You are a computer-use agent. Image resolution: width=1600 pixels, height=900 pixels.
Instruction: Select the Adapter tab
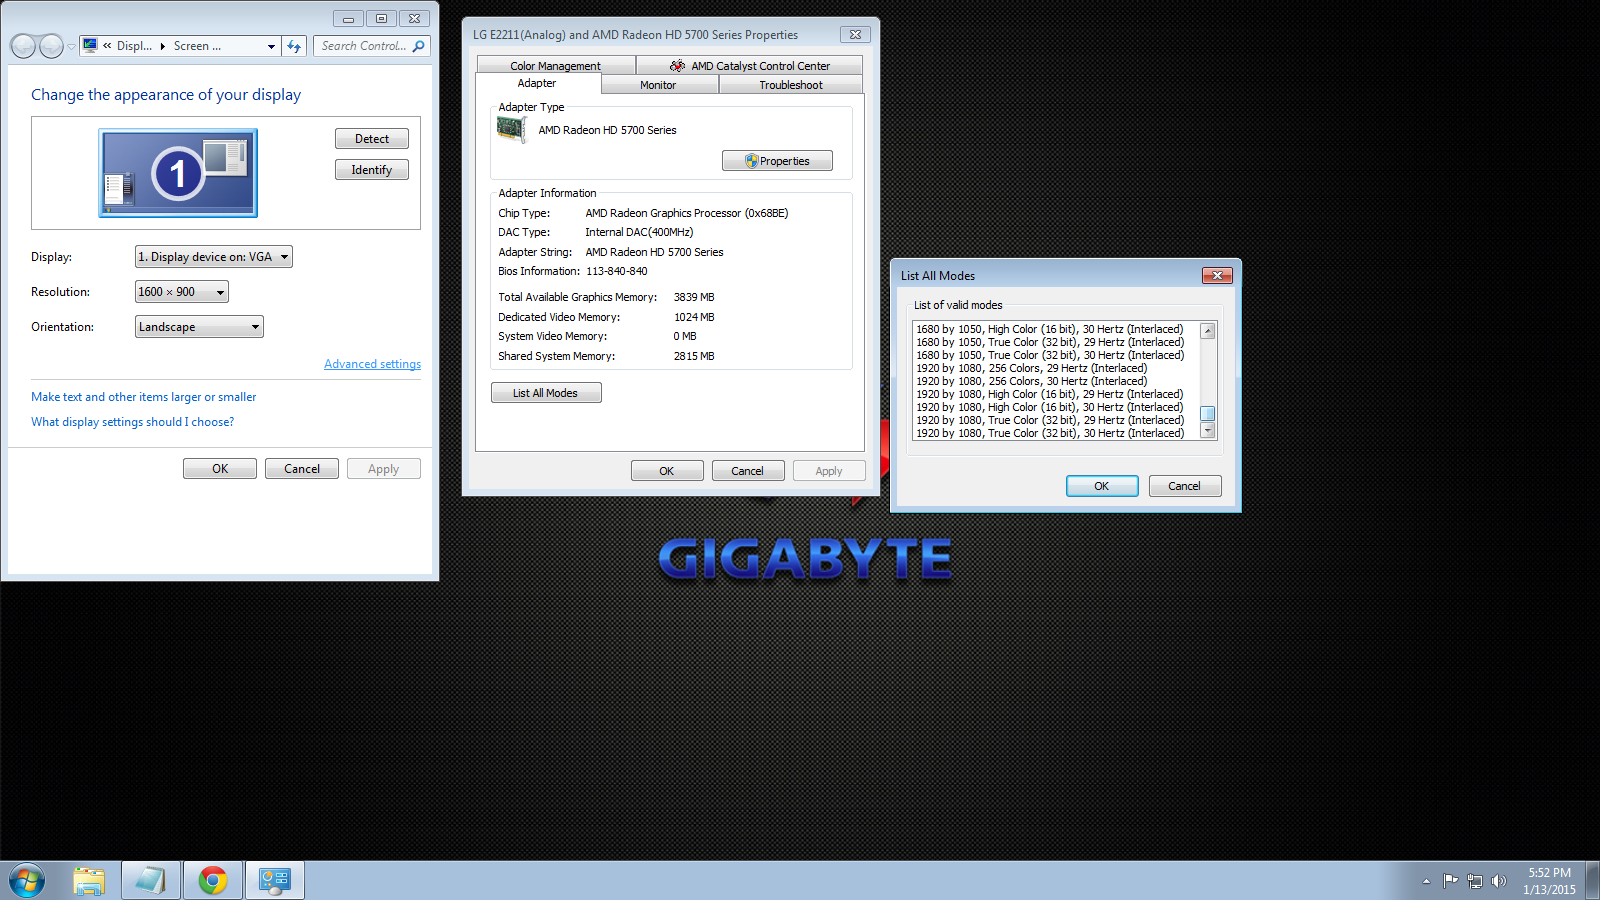537,83
